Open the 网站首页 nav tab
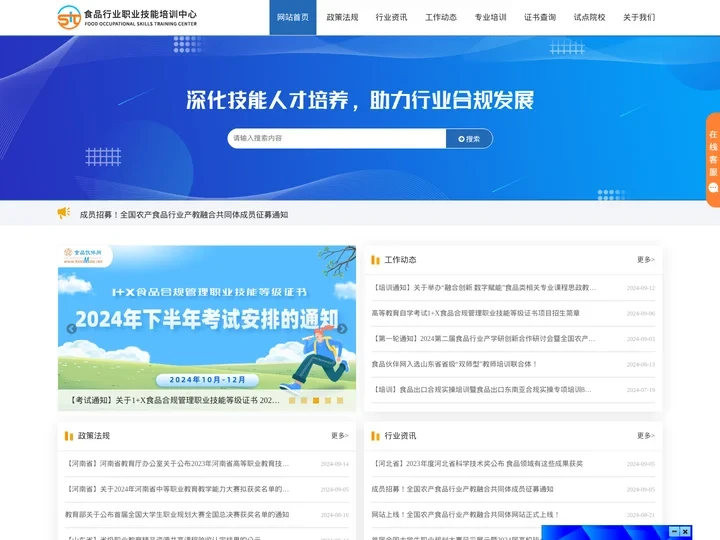This screenshot has height=540, width=720. pyautogui.click(x=292, y=17)
